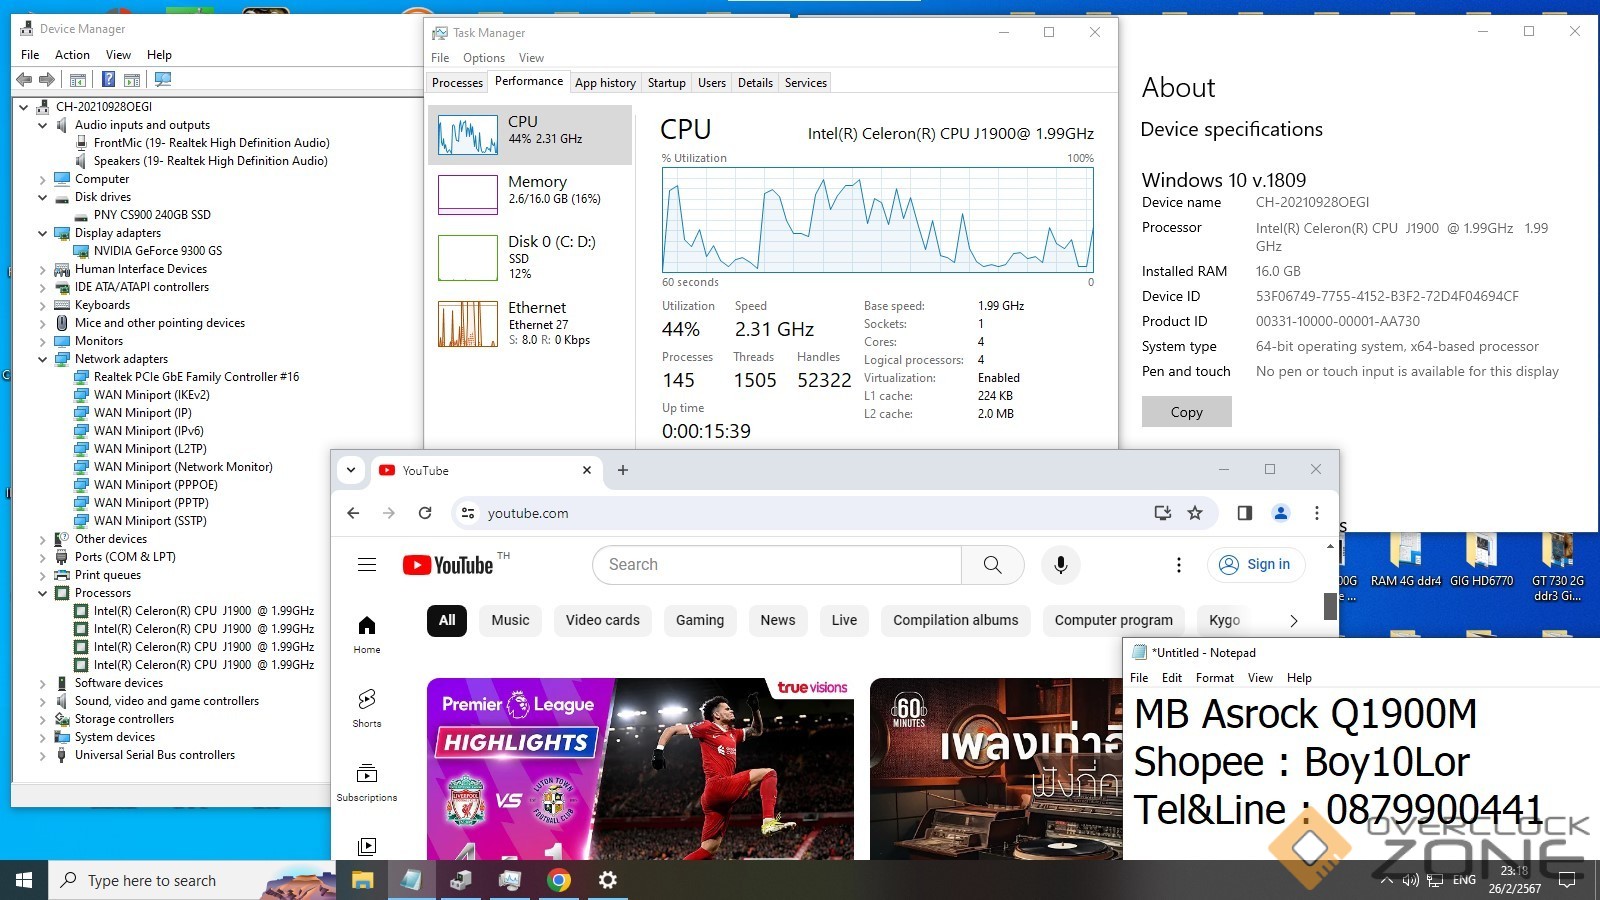Open the Format menu in Notepad
1600x900 pixels.
point(1214,678)
